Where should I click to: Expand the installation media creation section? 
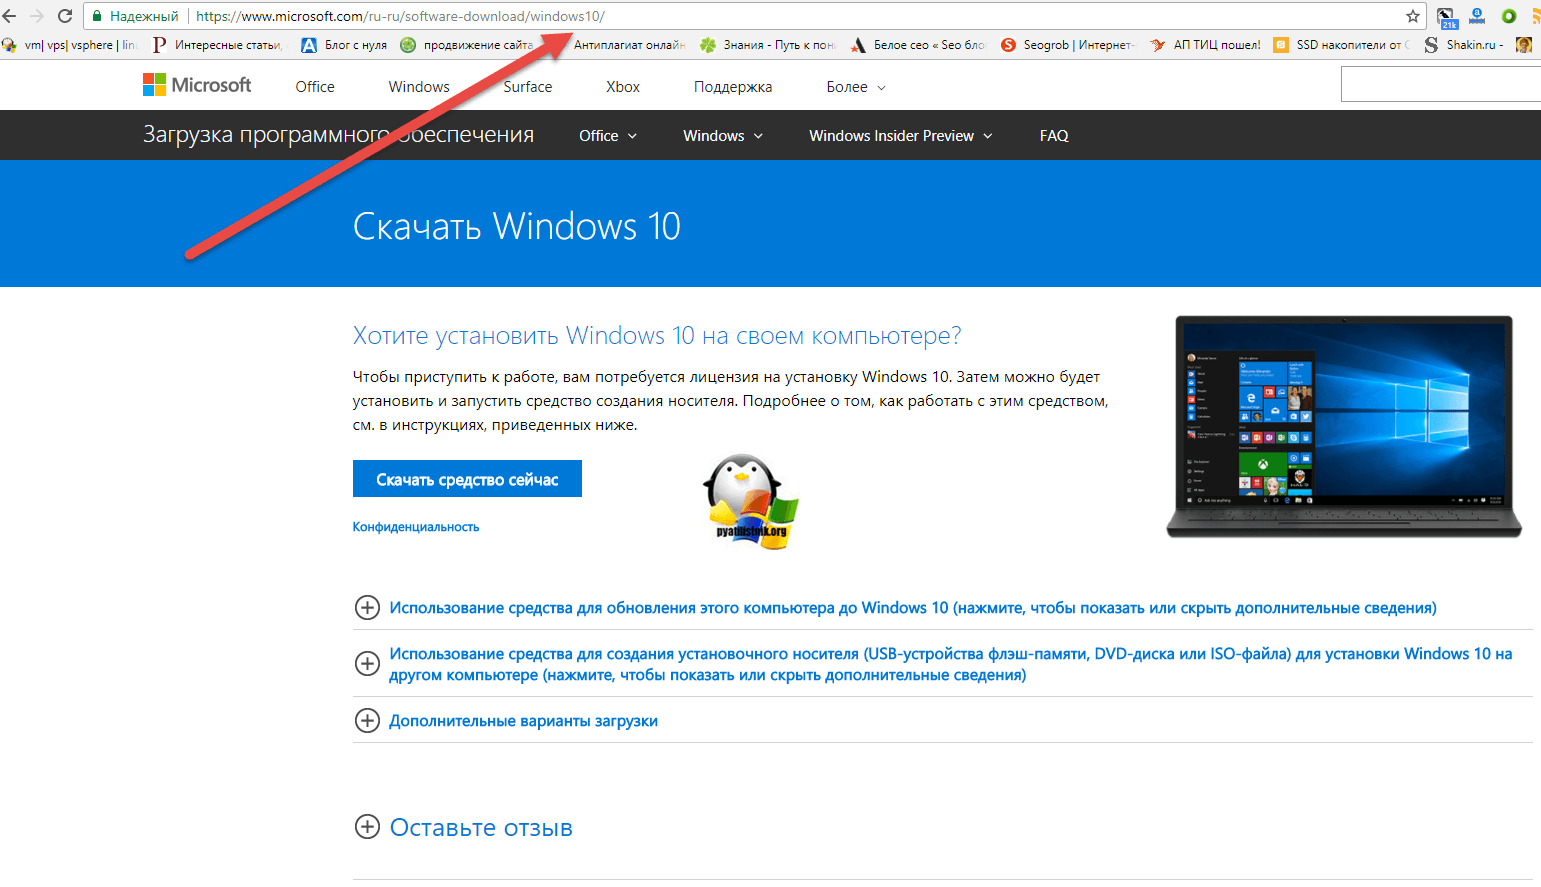tap(368, 664)
